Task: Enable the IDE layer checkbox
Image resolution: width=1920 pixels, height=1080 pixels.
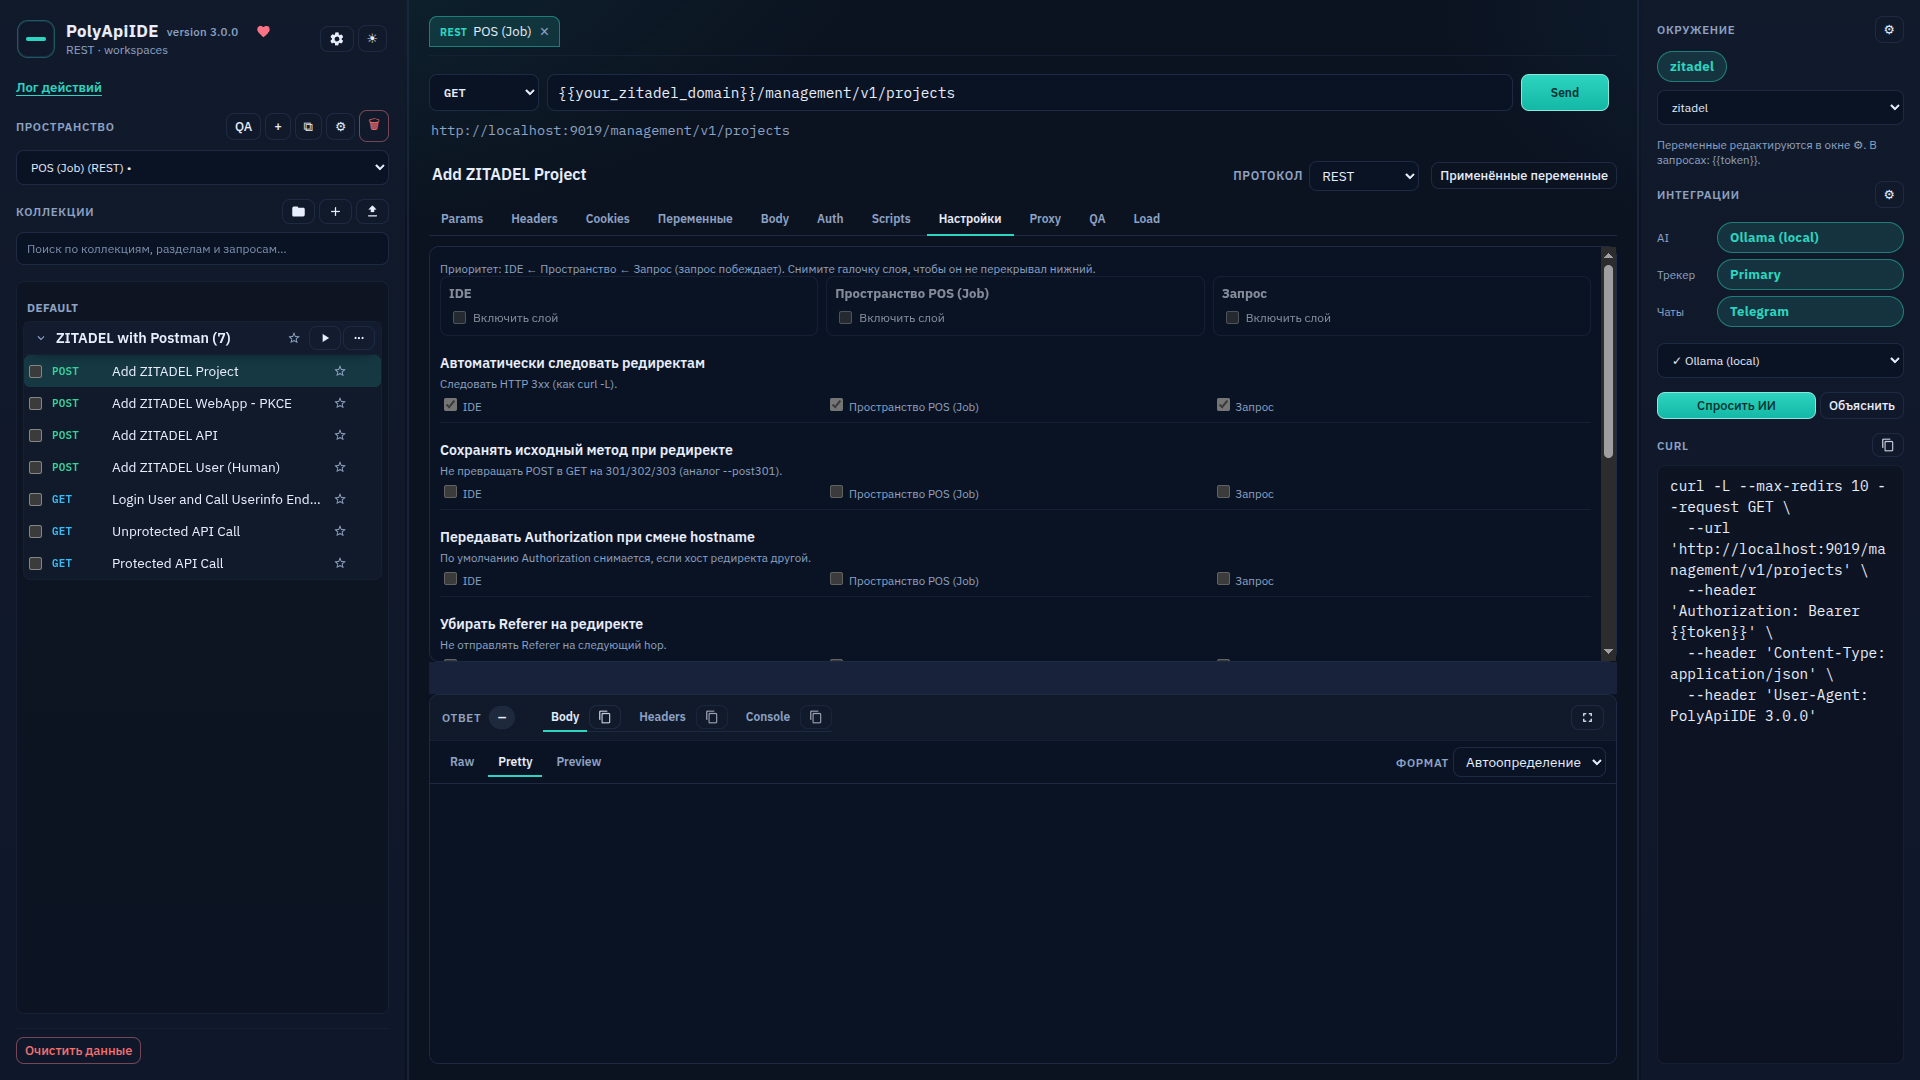Action: click(x=460, y=318)
